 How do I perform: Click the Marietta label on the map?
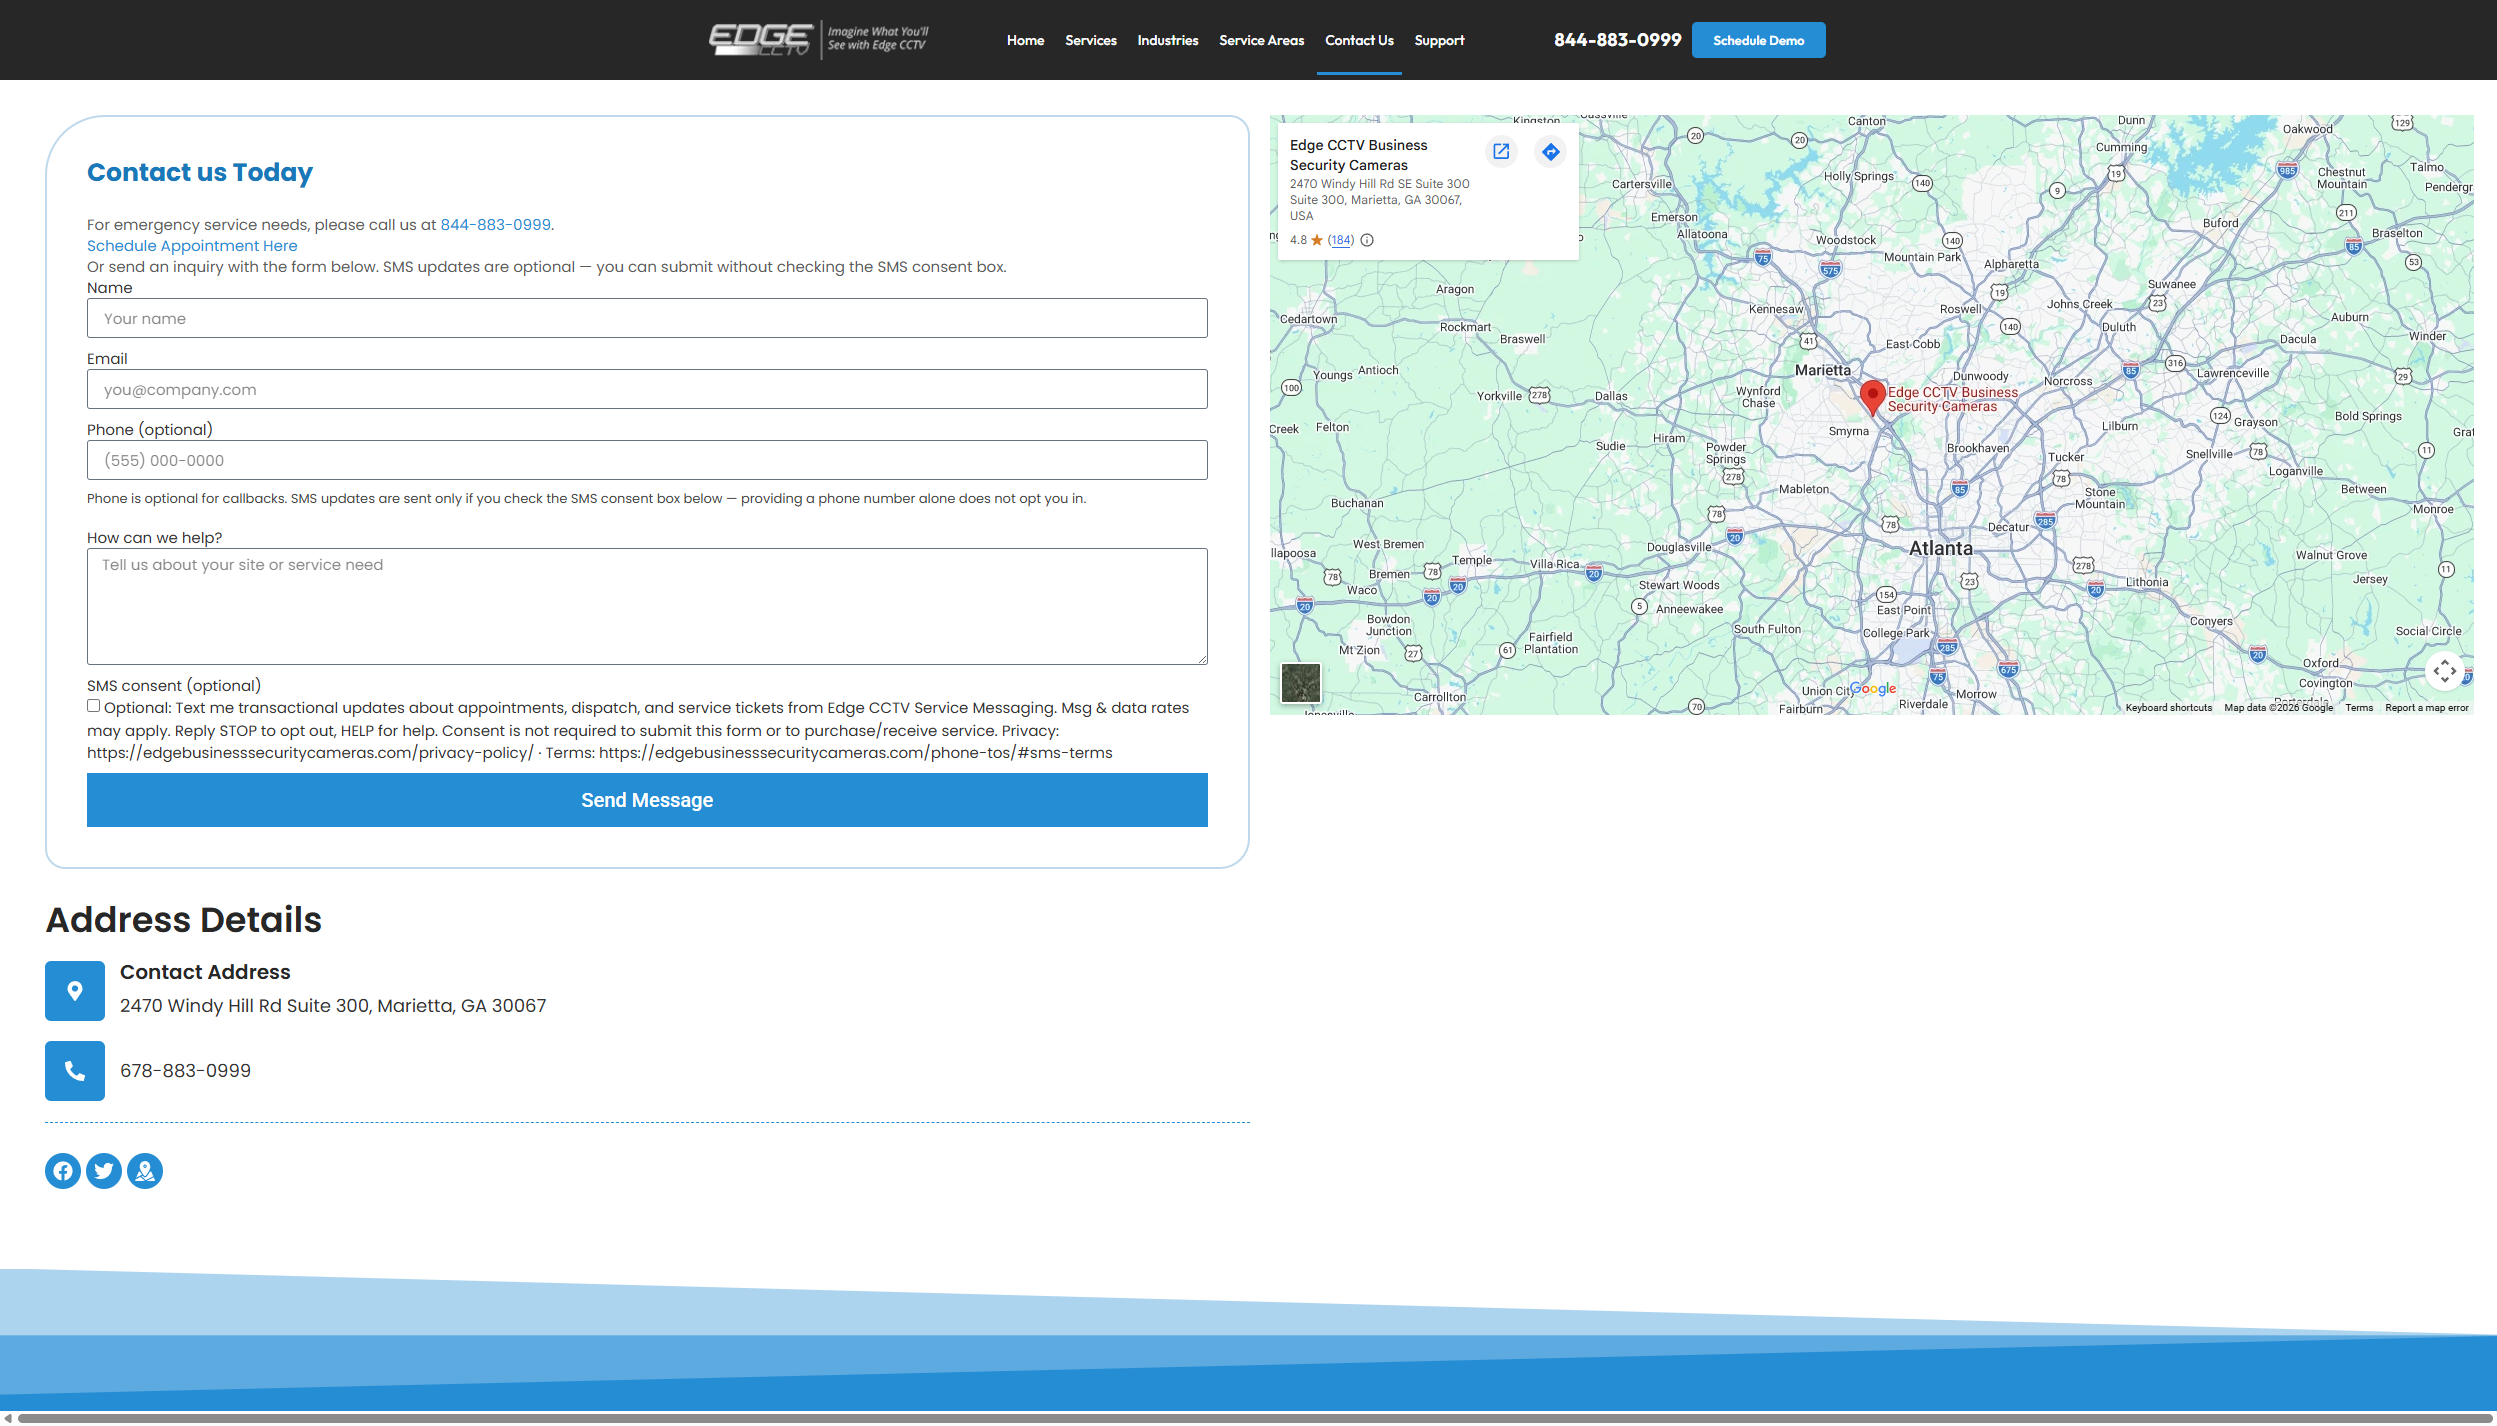coord(1822,370)
